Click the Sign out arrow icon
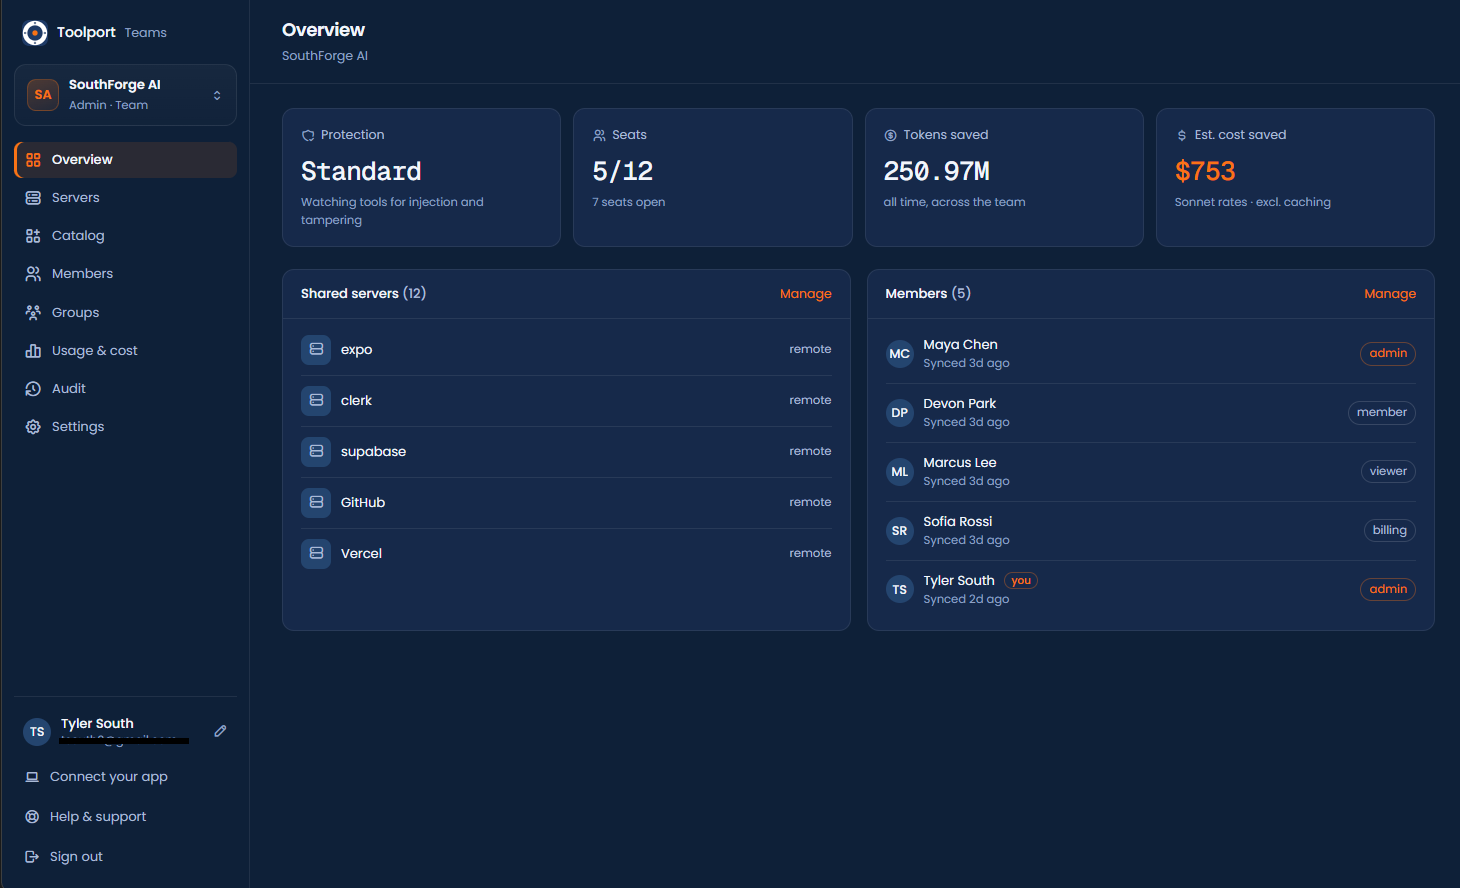The width and height of the screenshot is (1460, 888). pyautogui.click(x=32, y=857)
